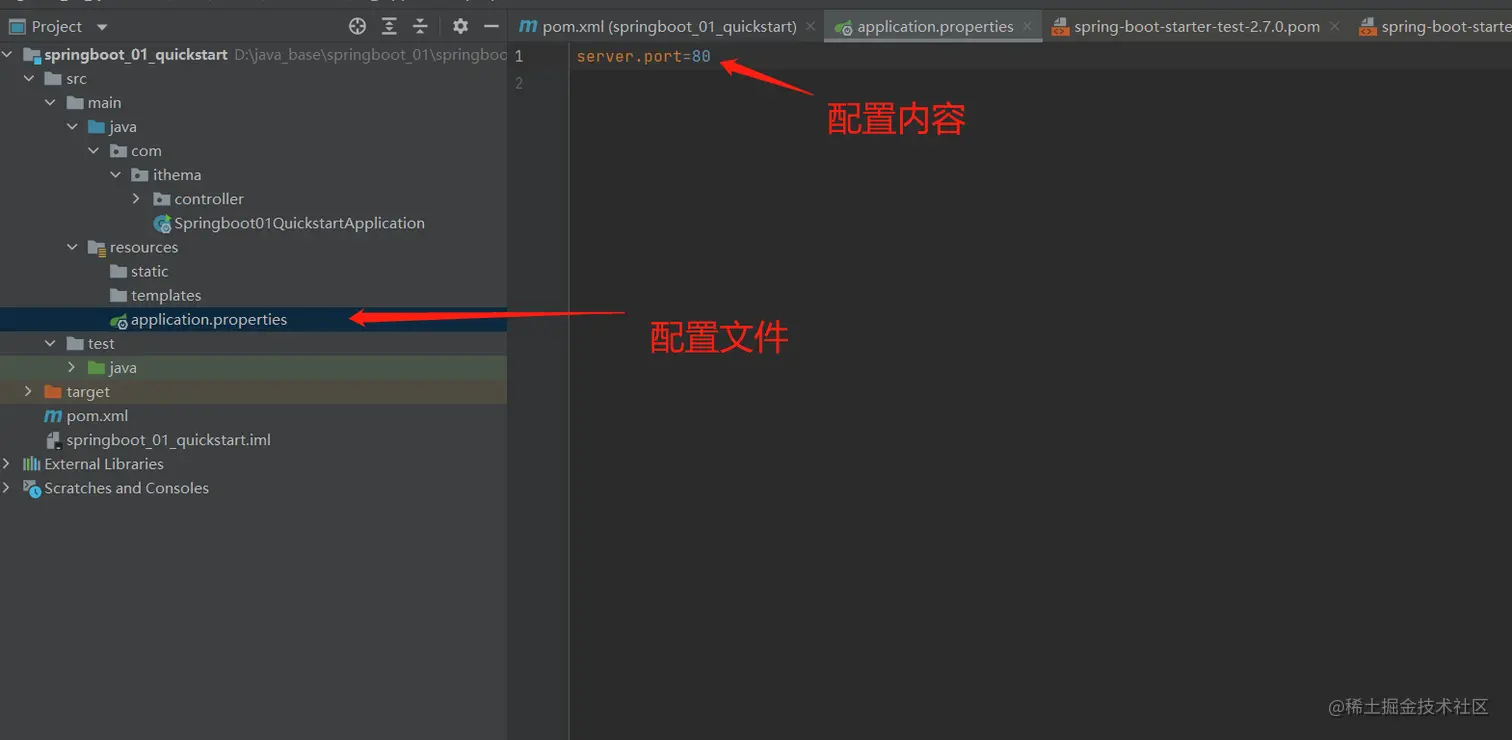The image size is (1512, 740).
Task: Switch to the pom.xml tab
Action: click(x=660, y=26)
